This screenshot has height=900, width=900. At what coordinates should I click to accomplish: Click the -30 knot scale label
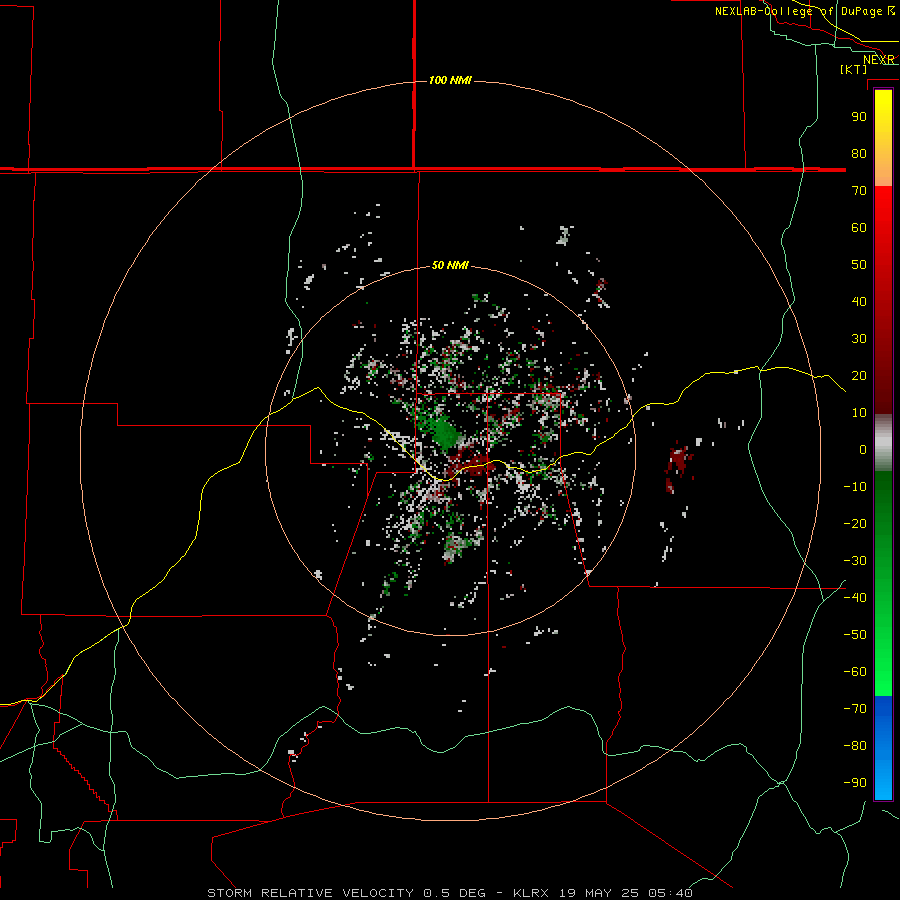[x=855, y=561]
